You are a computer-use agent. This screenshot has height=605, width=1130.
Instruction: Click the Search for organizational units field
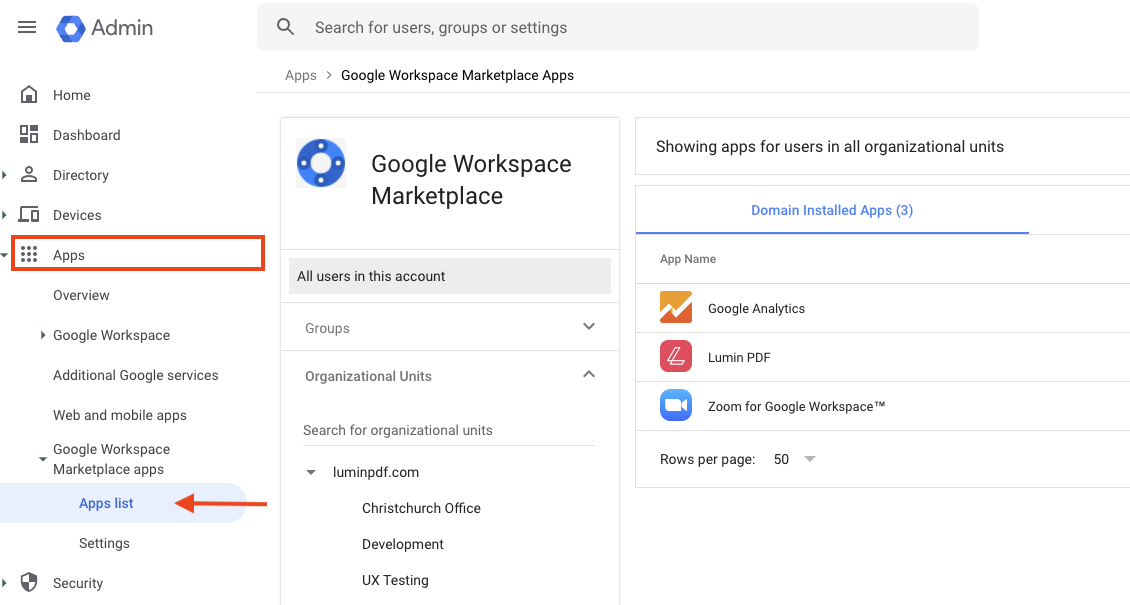(449, 430)
